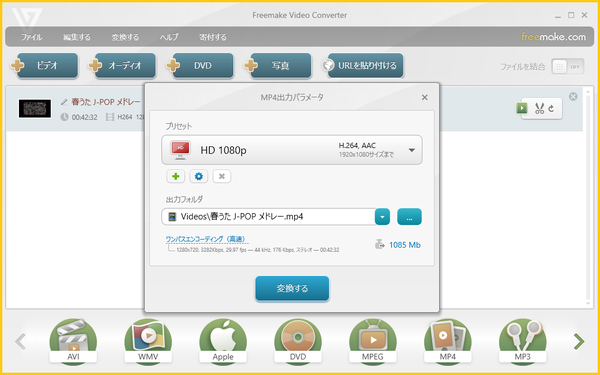This screenshot has height=375, width=600.
Task: Close the MP4 output parameters dialog
Action: click(424, 98)
